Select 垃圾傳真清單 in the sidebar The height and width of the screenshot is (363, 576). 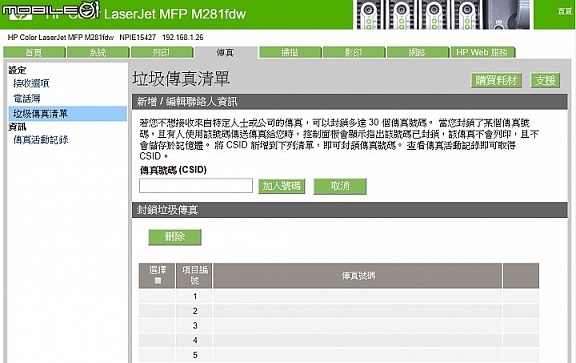point(67,114)
